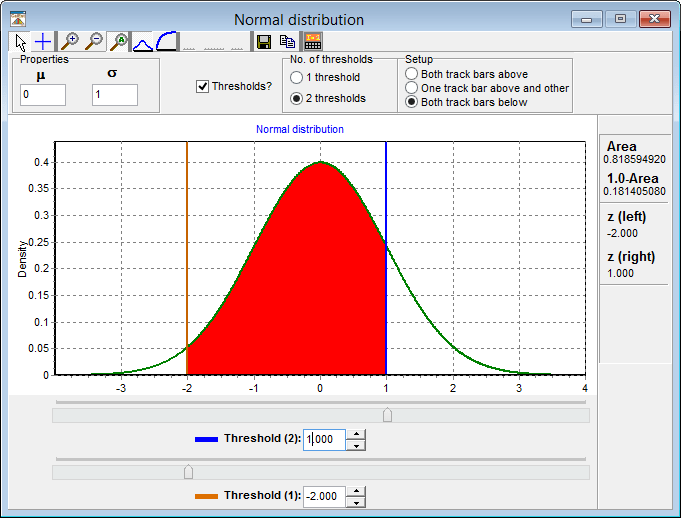Click the Threshold (1) track bar thumb
The image size is (682, 518).
188,472
